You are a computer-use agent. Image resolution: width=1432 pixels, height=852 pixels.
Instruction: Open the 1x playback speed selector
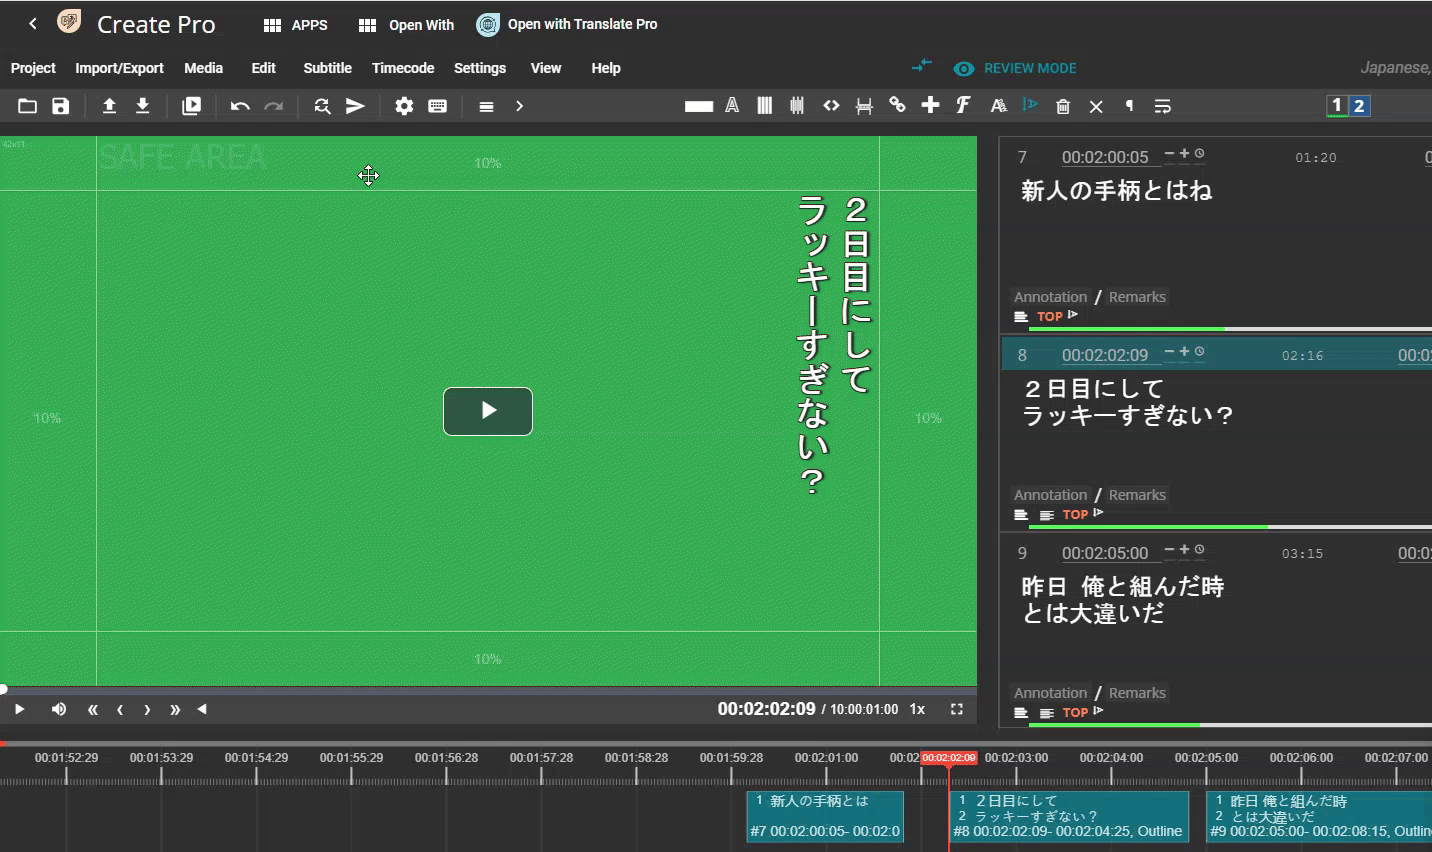point(917,709)
